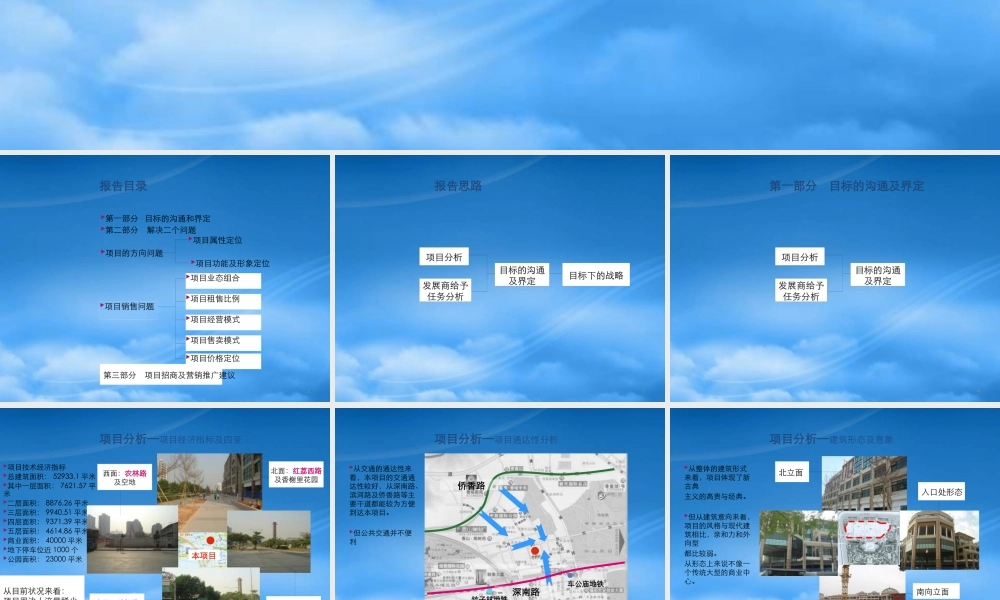Select 项目分析 box in the 第一部分 slide

[x=799, y=257]
